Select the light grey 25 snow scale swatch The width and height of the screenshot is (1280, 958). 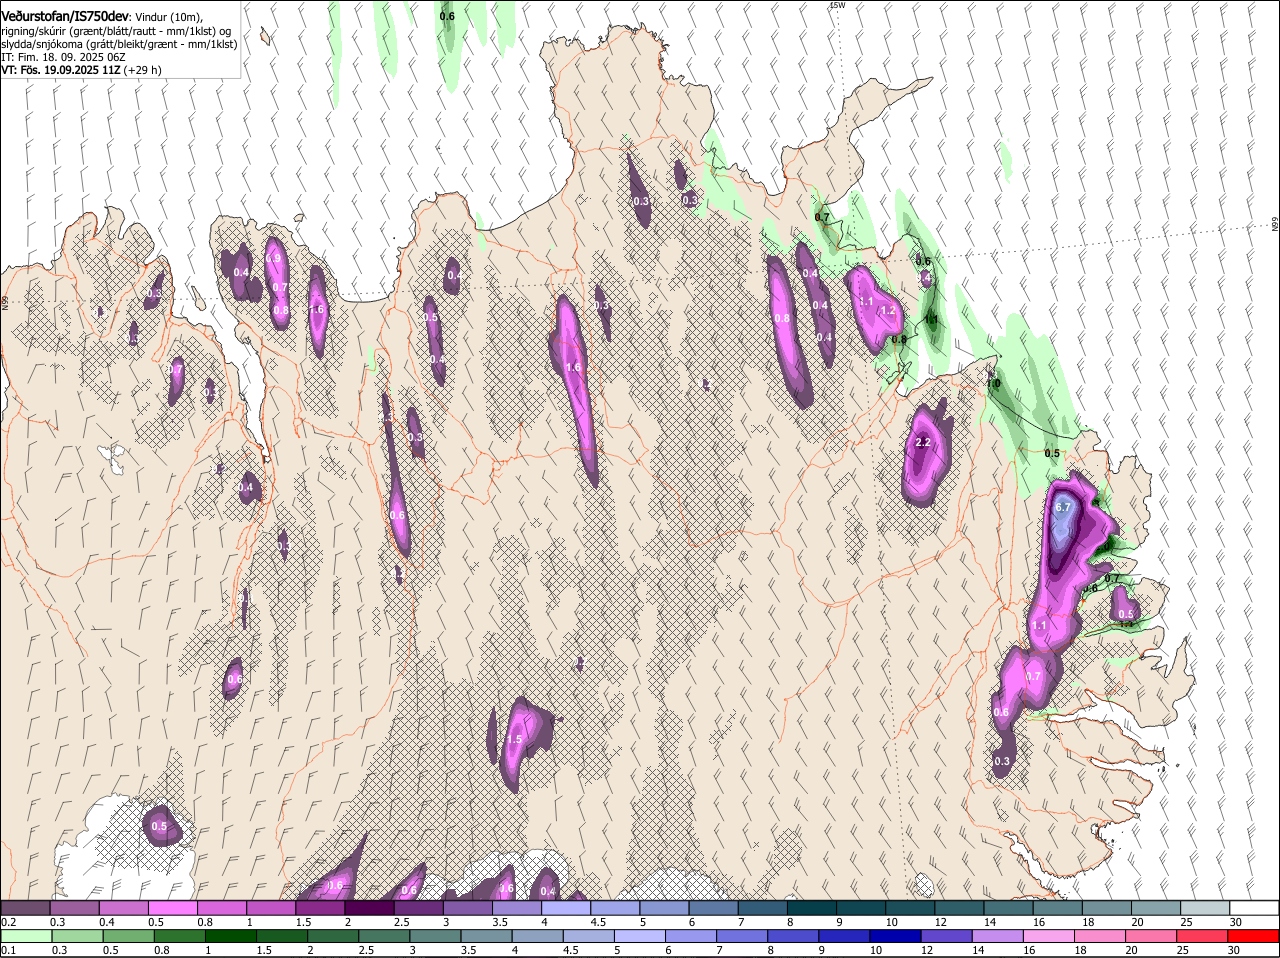[1204, 907]
